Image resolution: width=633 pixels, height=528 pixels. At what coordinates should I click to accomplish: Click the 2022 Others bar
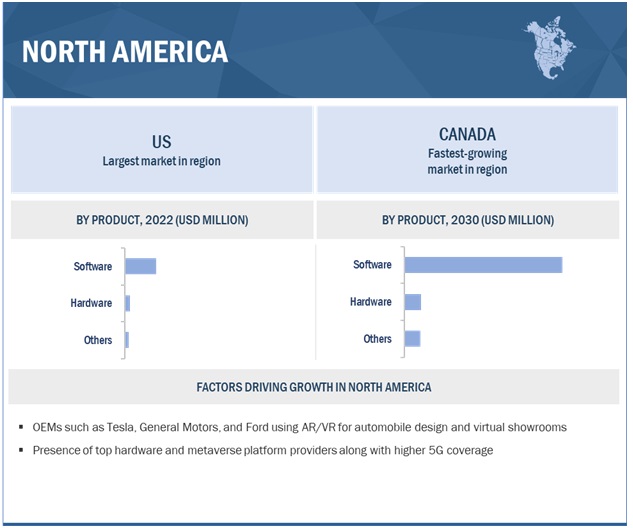[x=127, y=340]
